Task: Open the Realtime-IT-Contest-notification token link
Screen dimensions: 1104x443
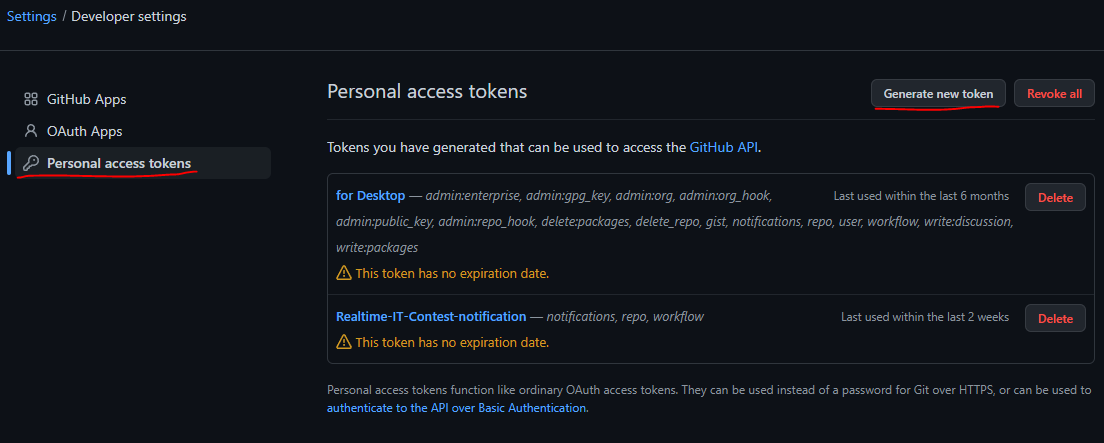Action: point(431,316)
